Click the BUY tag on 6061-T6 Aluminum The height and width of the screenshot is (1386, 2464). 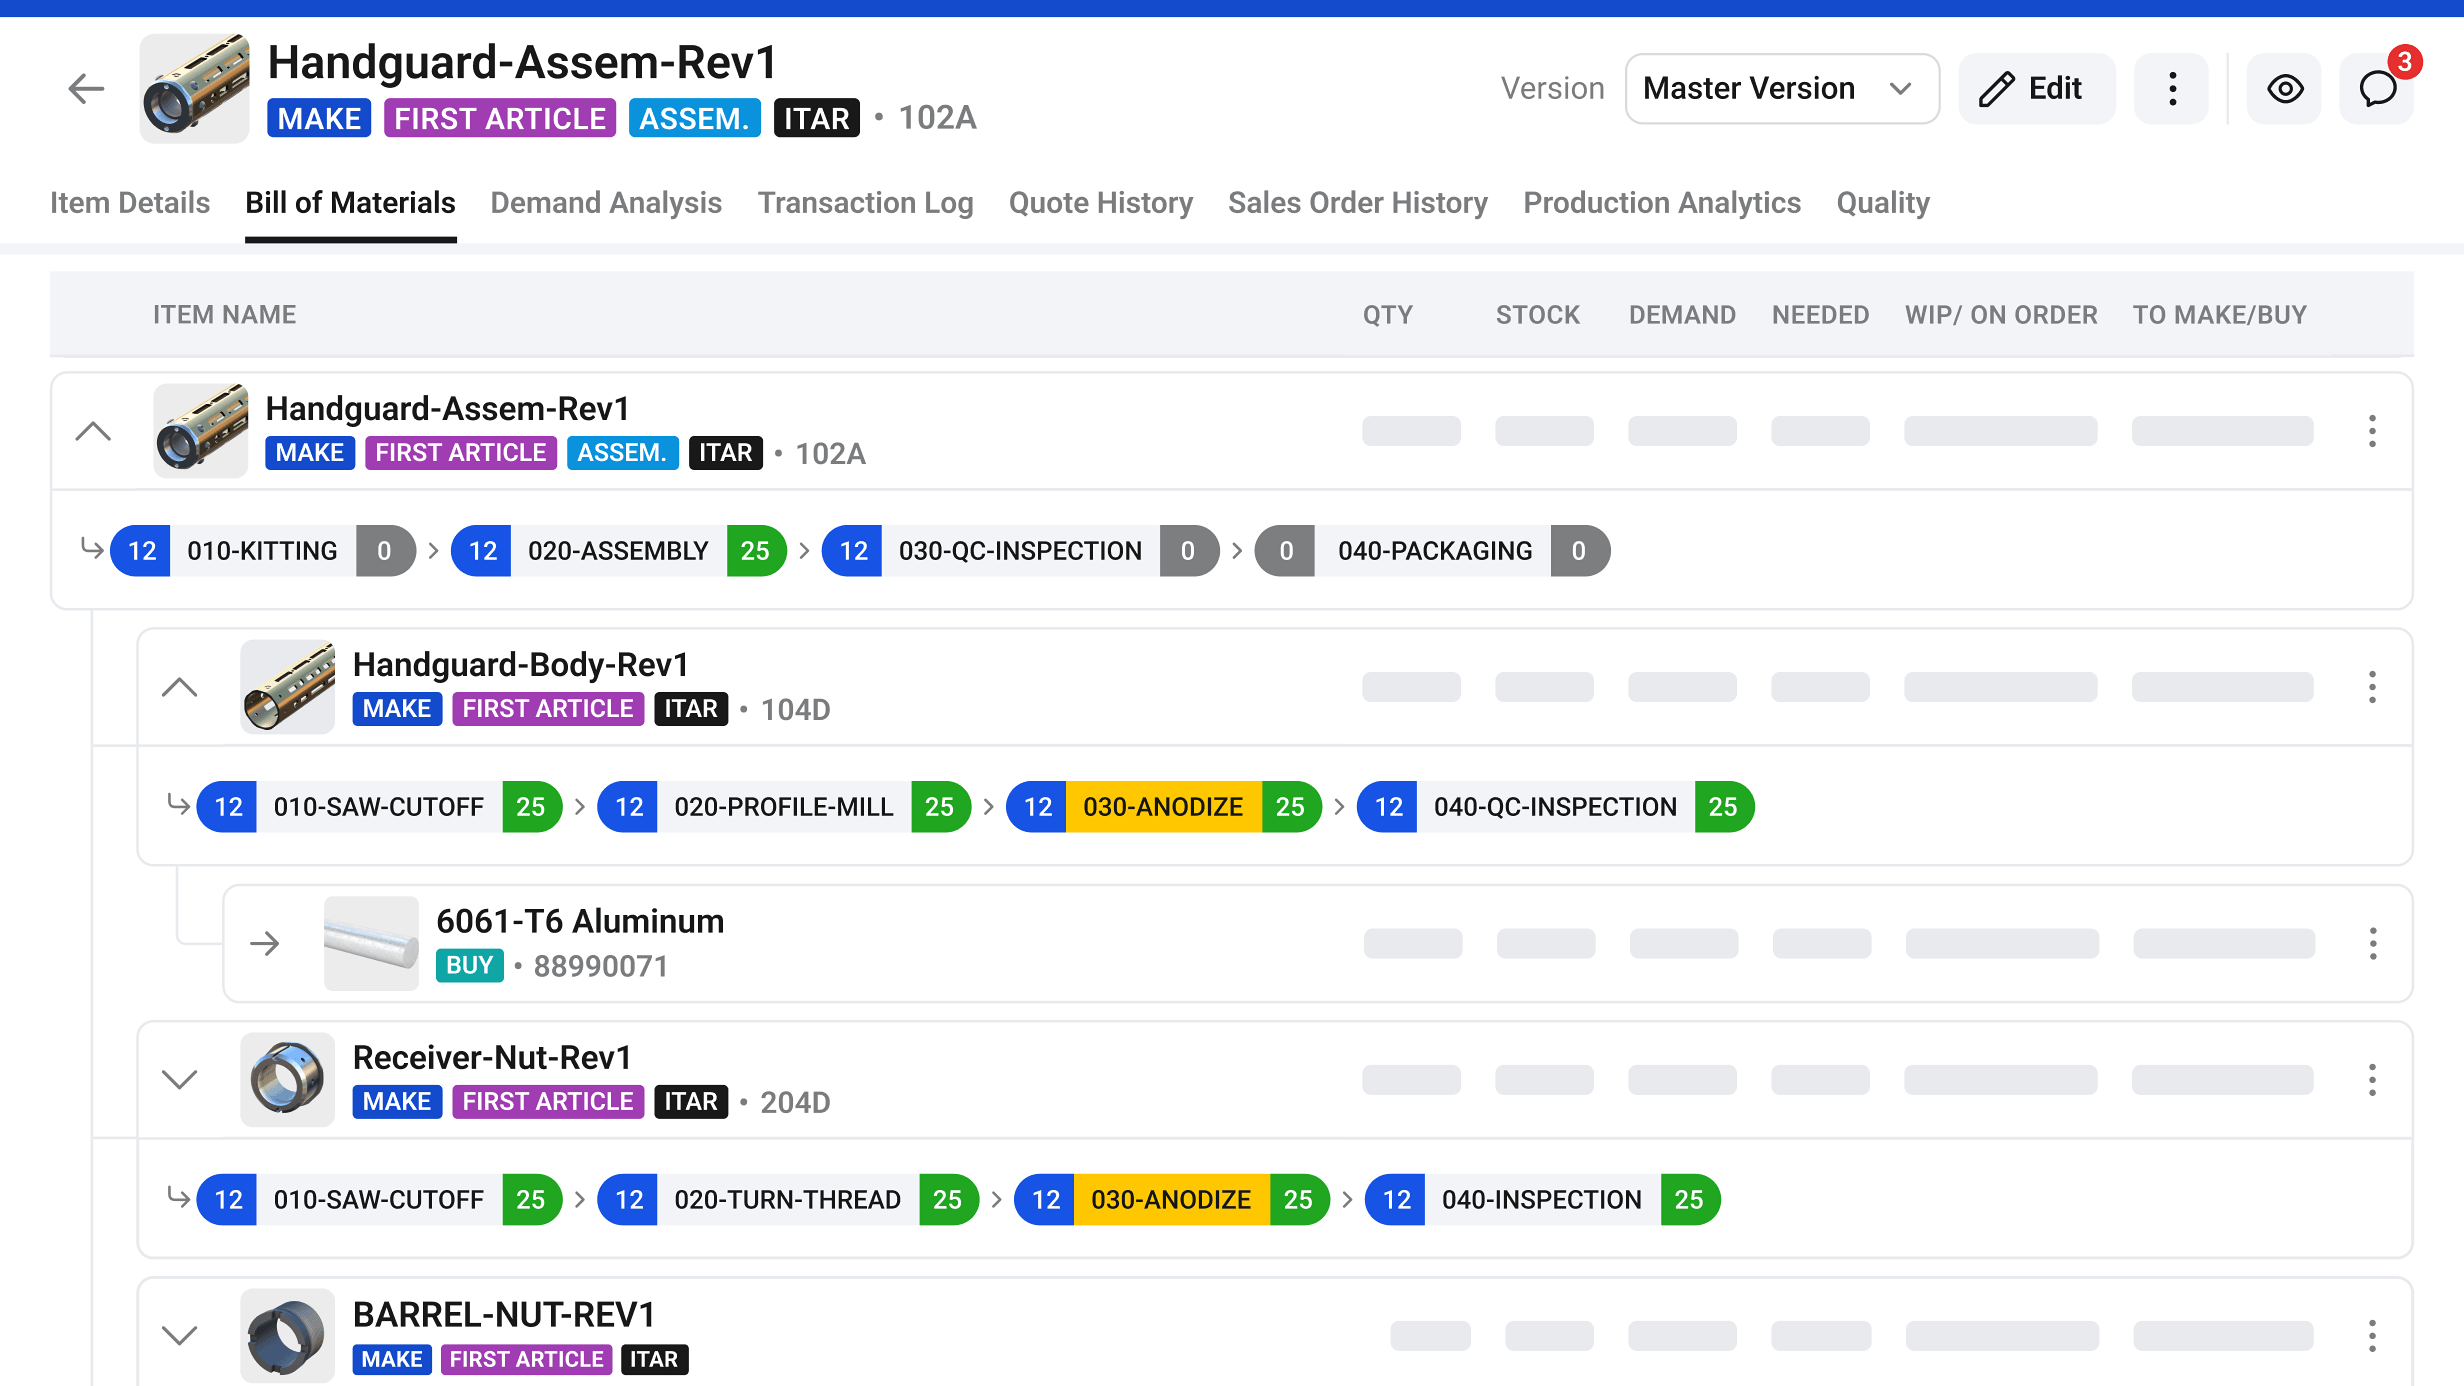(469, 966)
